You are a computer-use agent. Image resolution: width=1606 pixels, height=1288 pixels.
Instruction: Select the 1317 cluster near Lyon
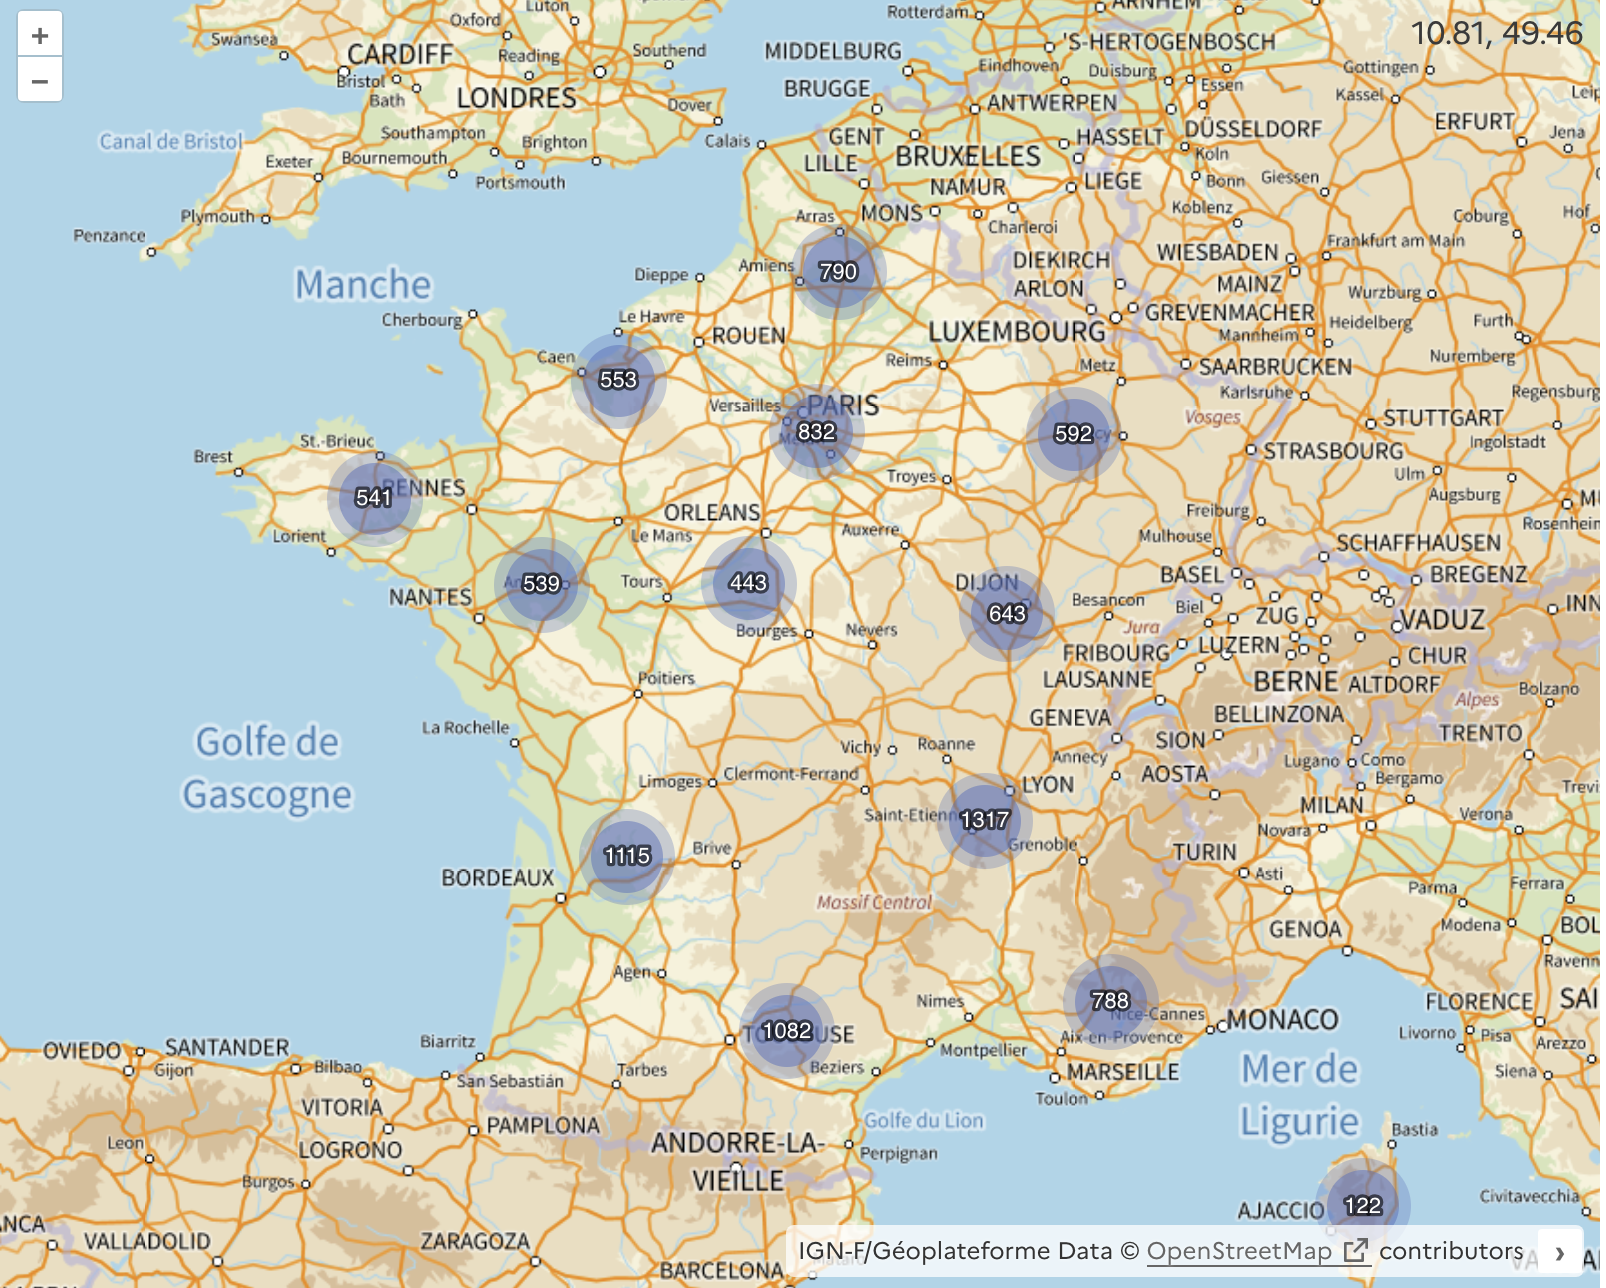tap(986, 819)
